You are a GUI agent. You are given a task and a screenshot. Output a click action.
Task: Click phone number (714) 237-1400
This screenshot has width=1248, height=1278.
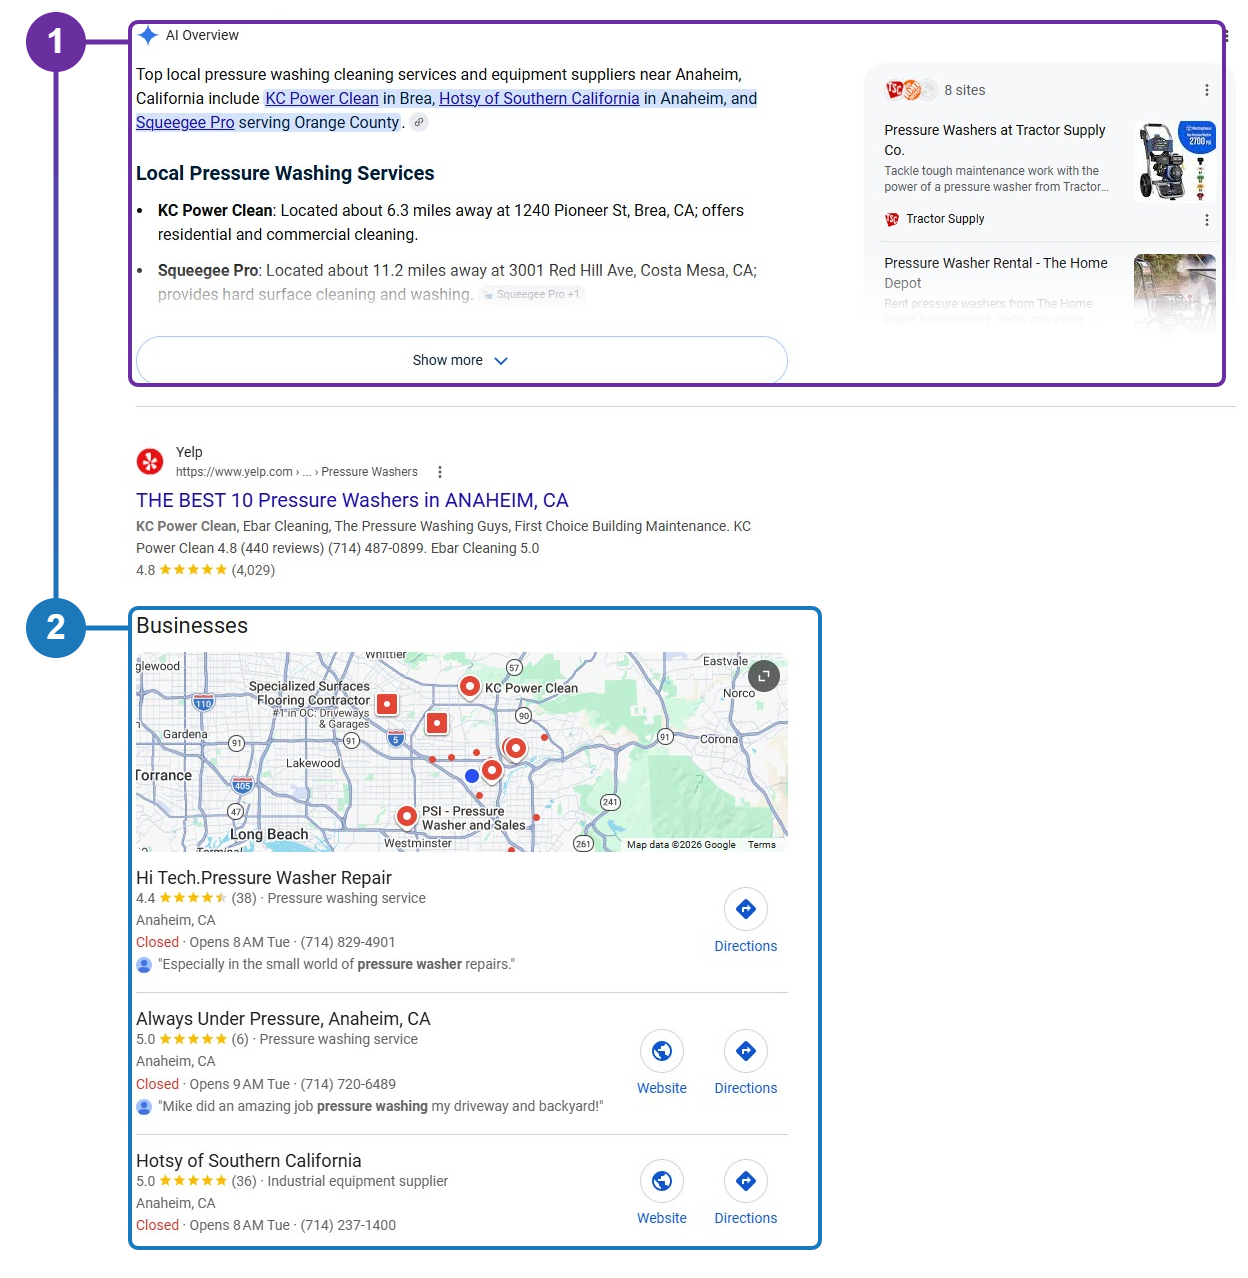pyautogui.click(x=348, y=1225)
